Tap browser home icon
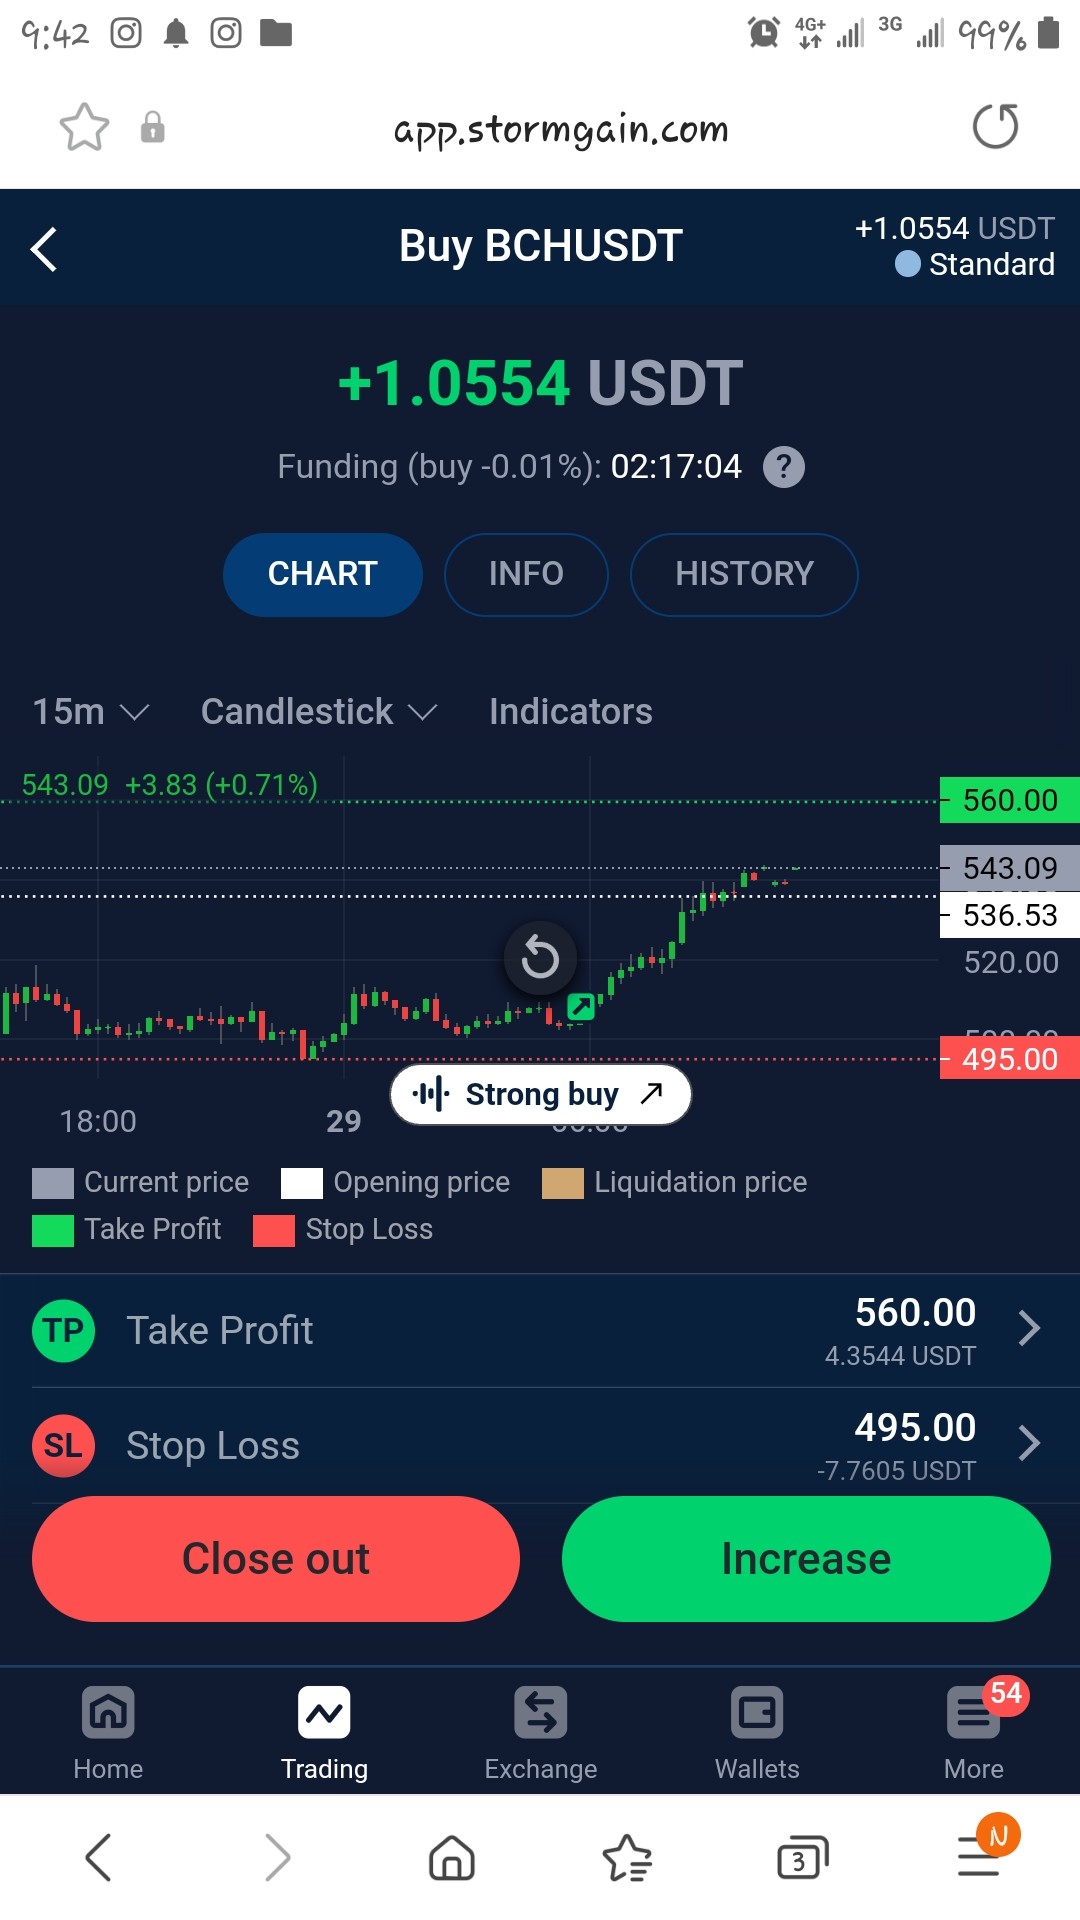 pos(452,1857)
